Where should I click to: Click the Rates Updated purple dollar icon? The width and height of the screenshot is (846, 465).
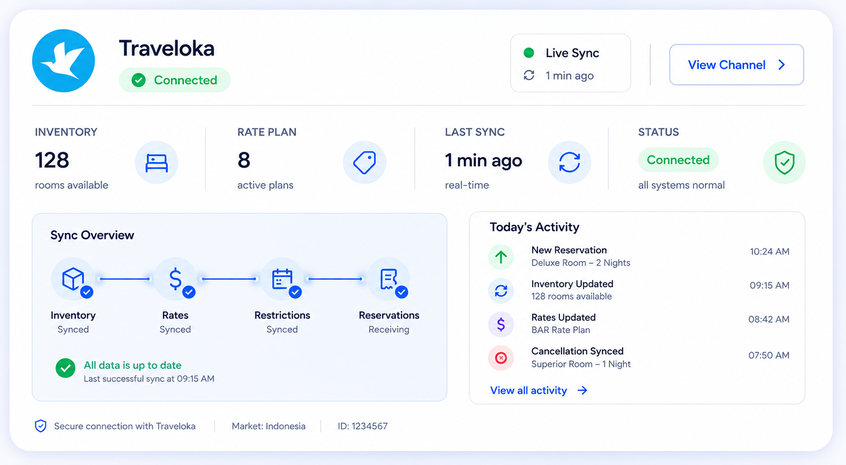(x=501, y=324)
